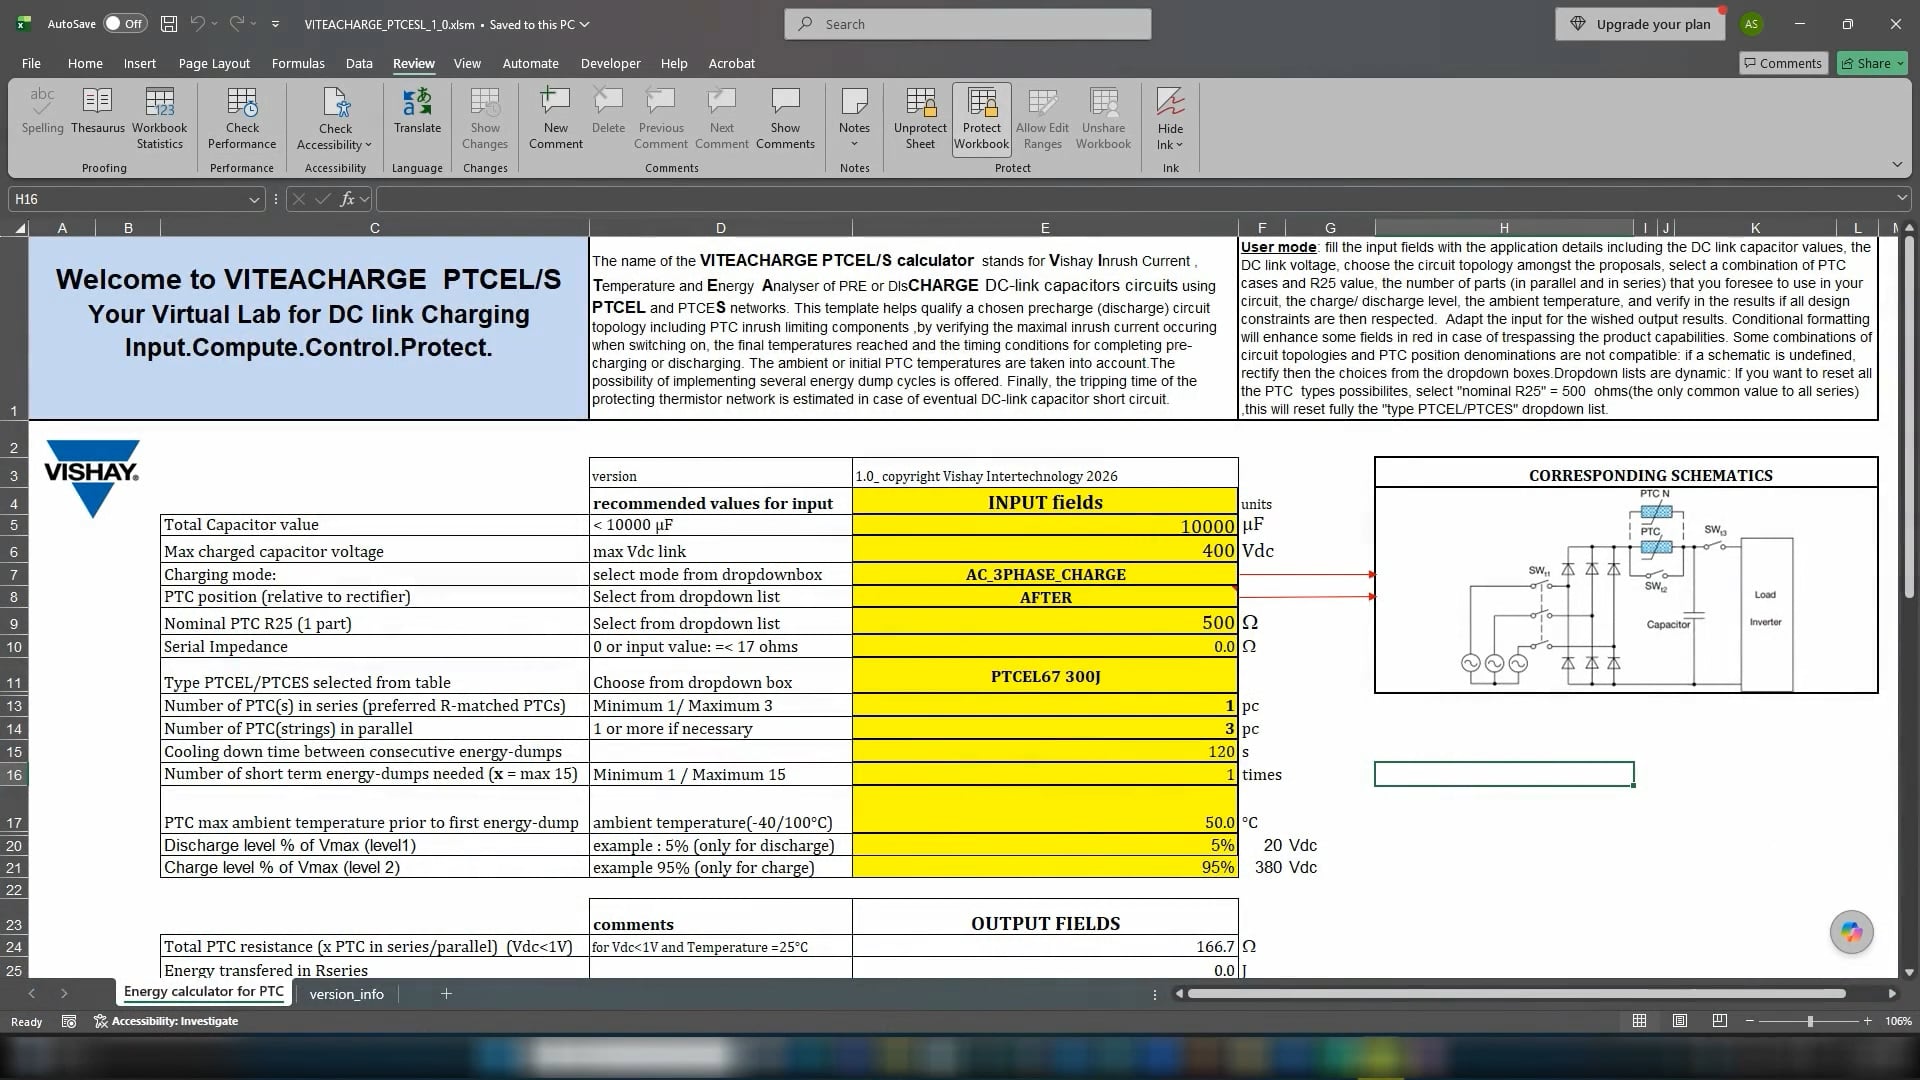Viewport: 1920px width, 1080px height.
Task: Toggle the AutoSave switch
Action: [x=125, y=24]
